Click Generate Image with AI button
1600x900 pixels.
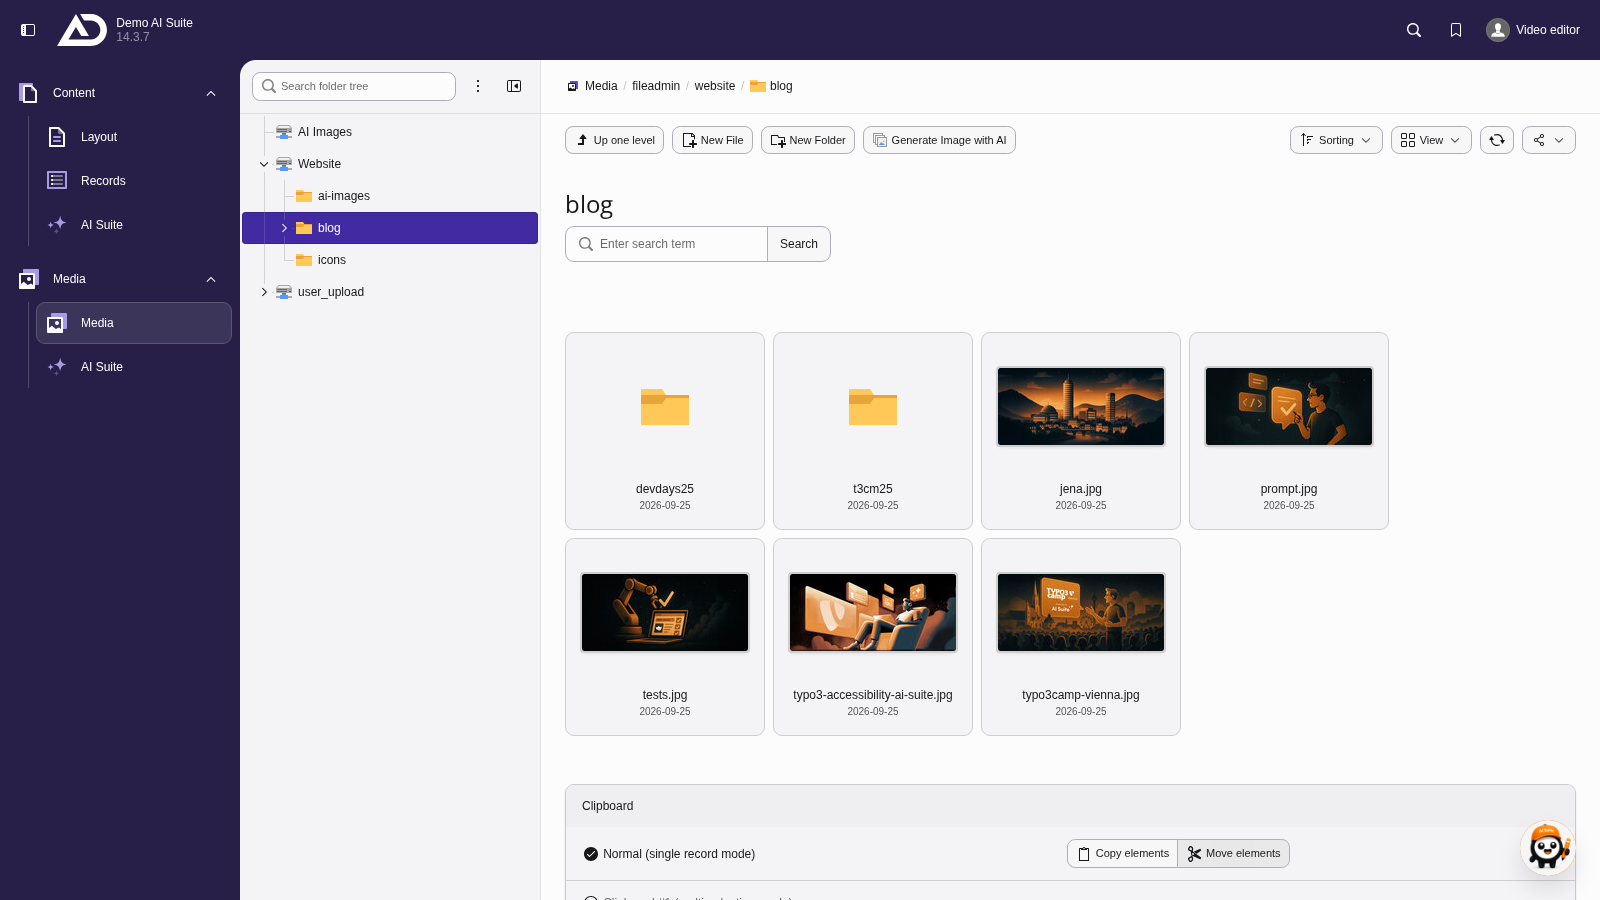939,140
